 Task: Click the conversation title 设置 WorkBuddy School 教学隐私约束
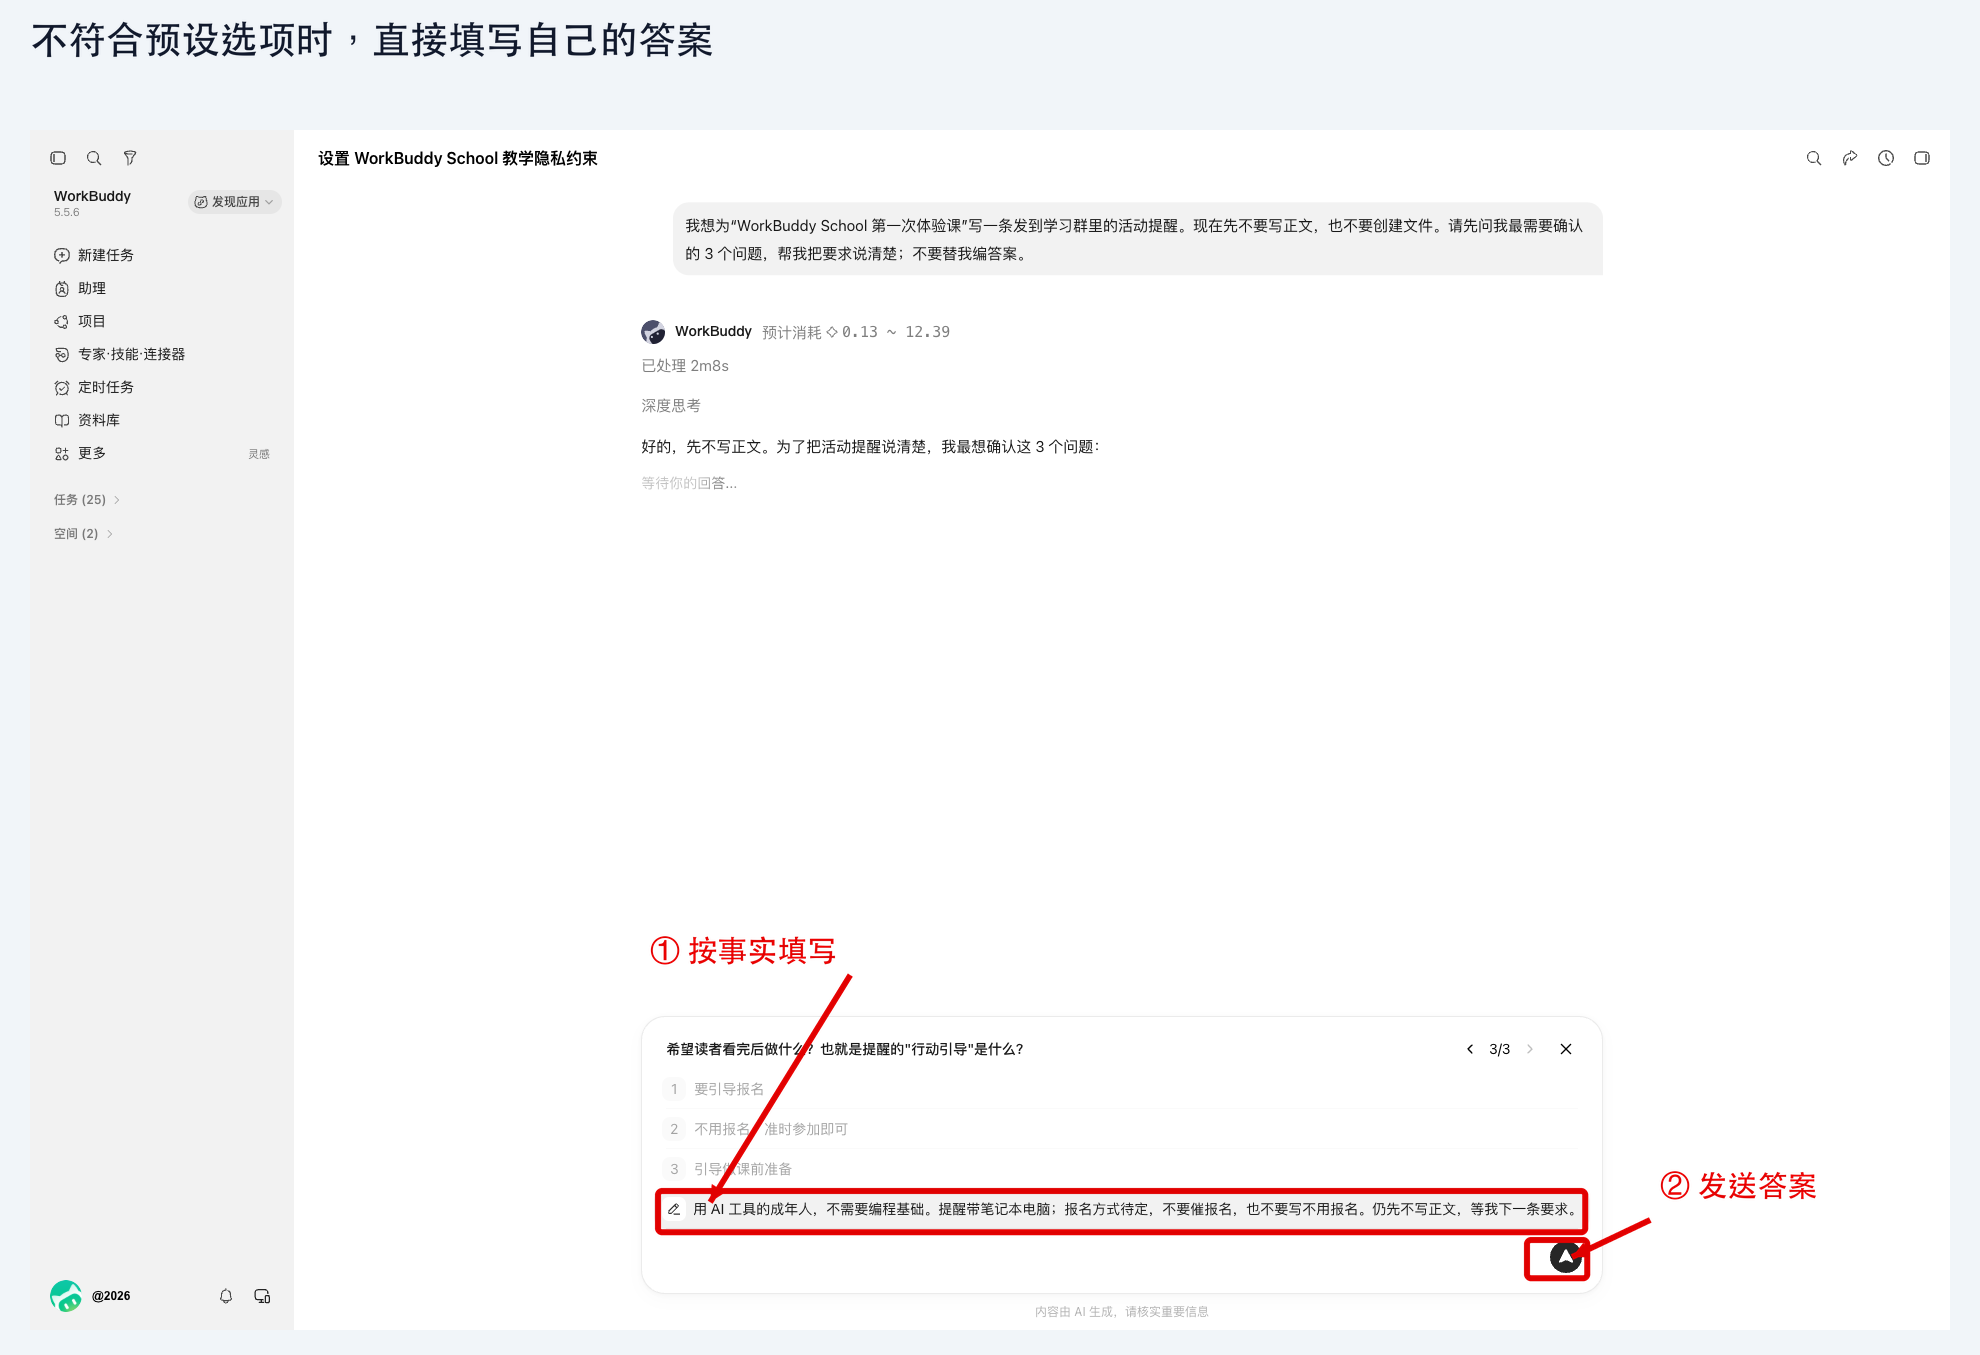458,158
